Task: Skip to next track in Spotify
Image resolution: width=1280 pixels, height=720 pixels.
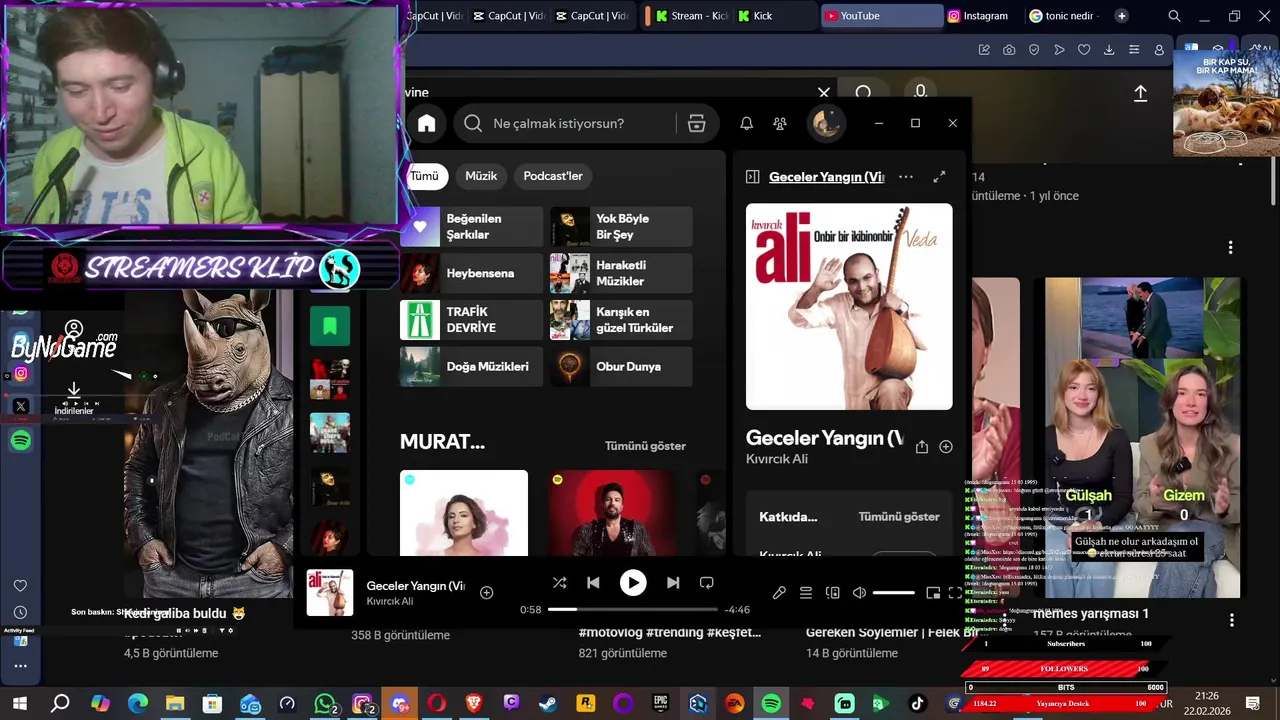Action: pos(673,583)
